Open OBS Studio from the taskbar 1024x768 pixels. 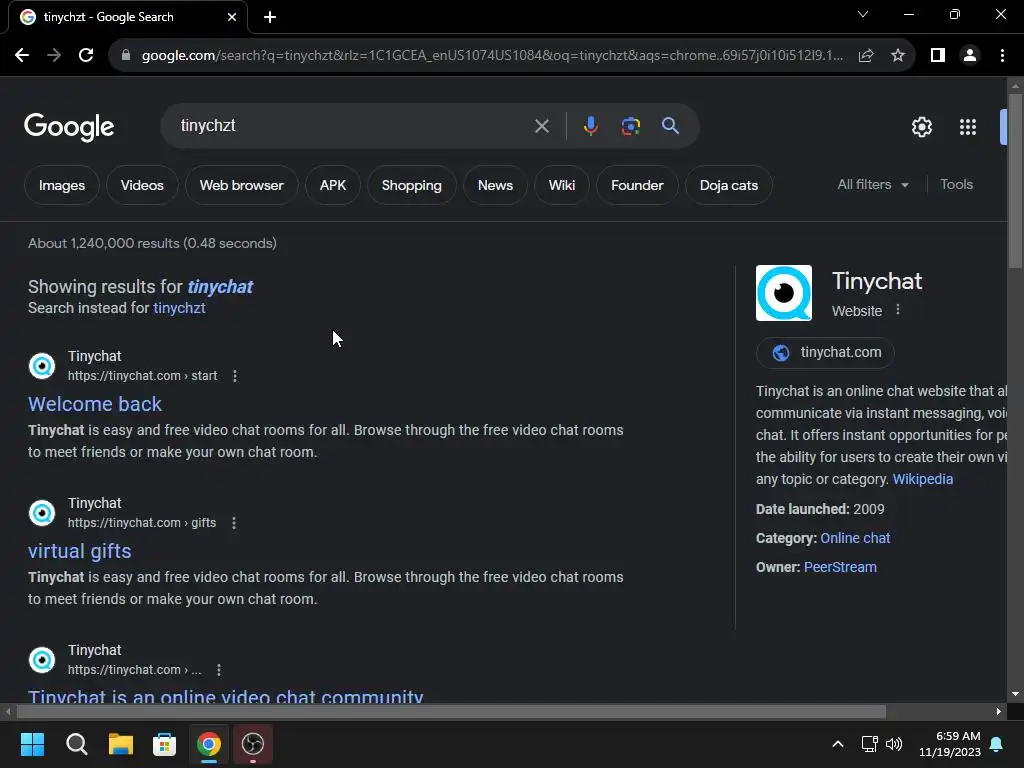click(253, 744)
